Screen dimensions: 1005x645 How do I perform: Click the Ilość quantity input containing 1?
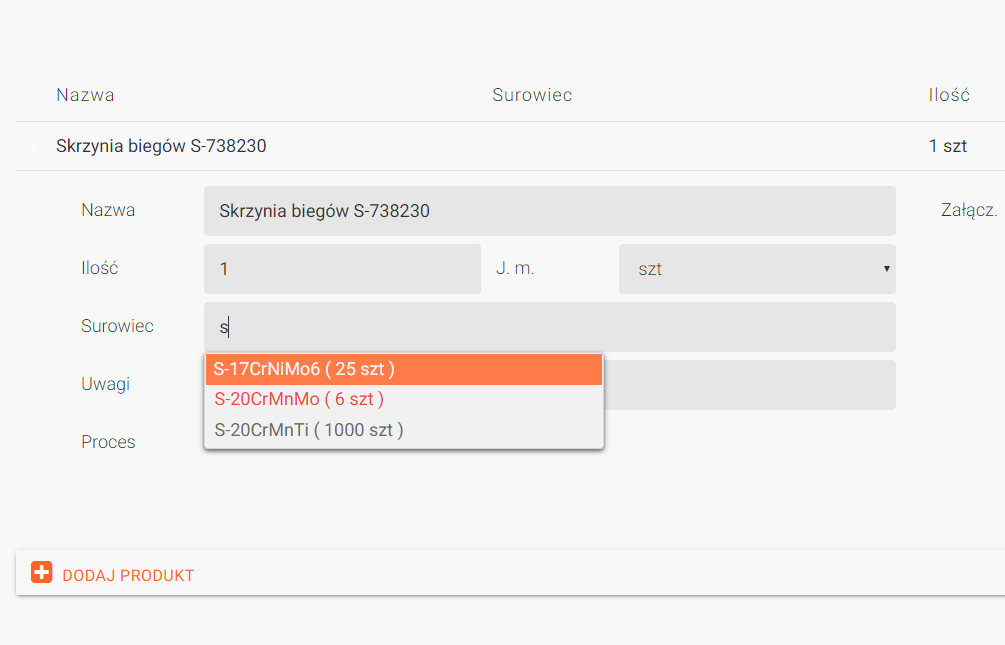[342, 269]
